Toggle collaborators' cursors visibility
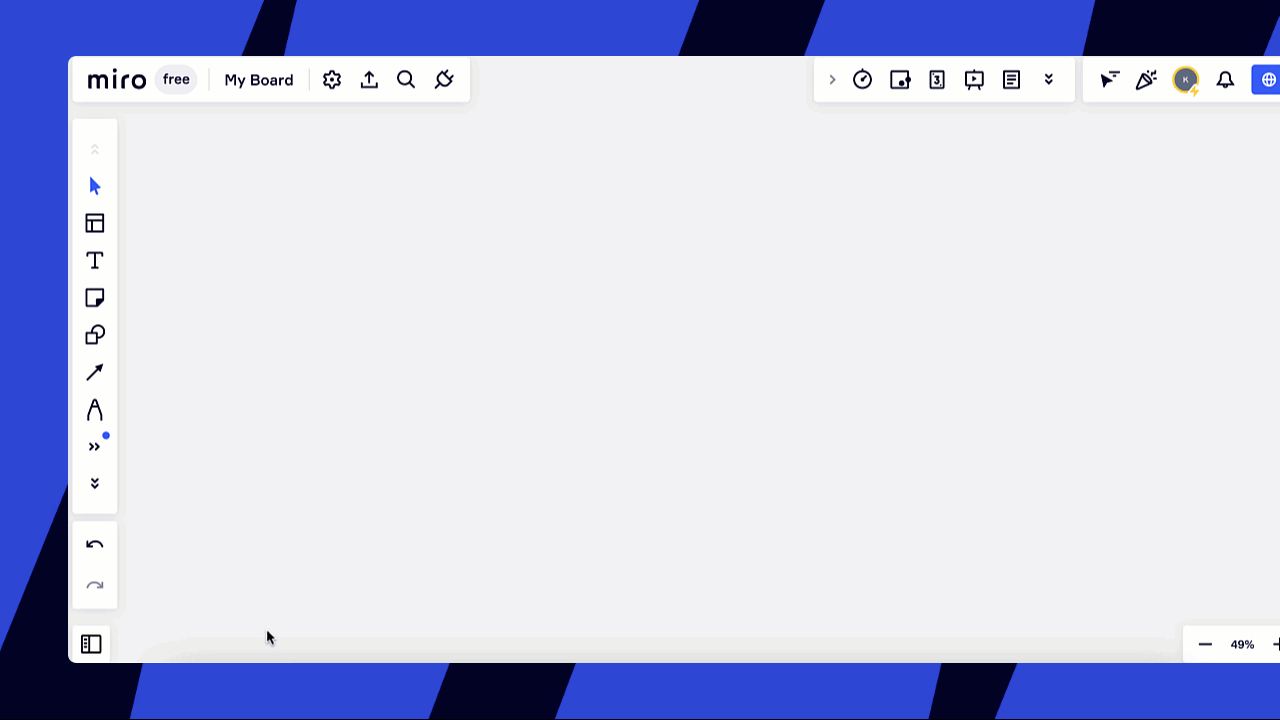The width and height of the screenshot is (1280, 720). 1109,79
